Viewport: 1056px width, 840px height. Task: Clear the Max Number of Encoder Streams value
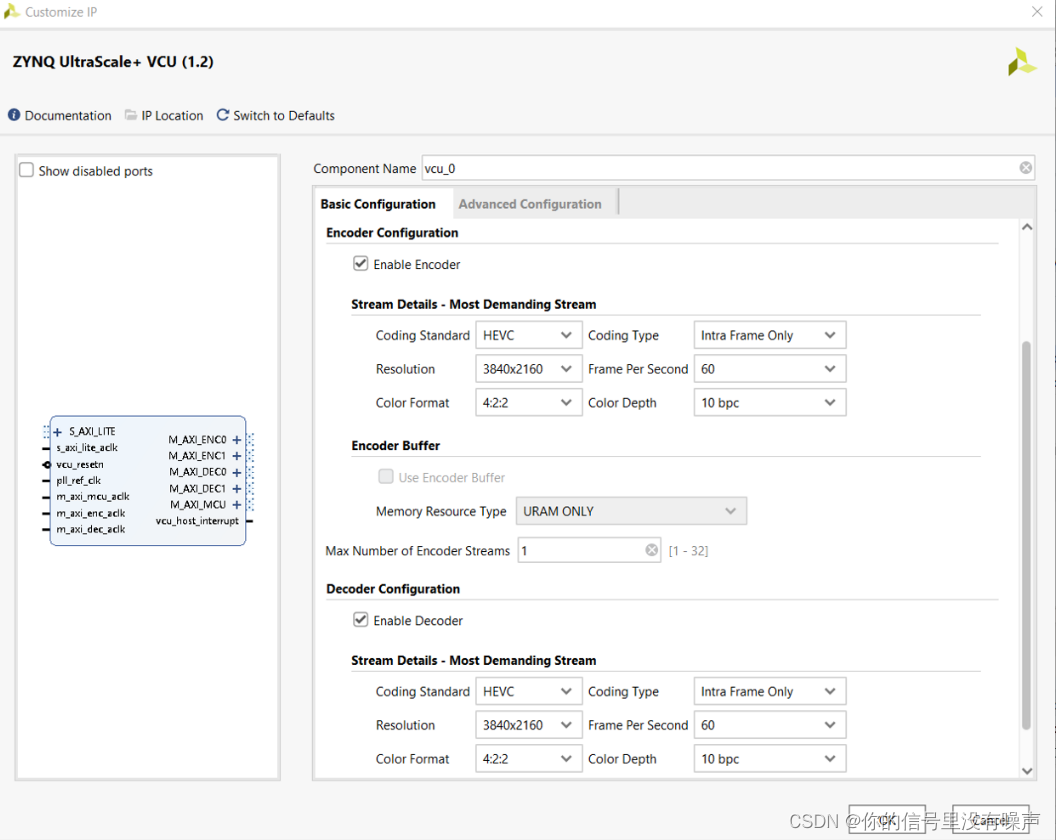(651, 550)
